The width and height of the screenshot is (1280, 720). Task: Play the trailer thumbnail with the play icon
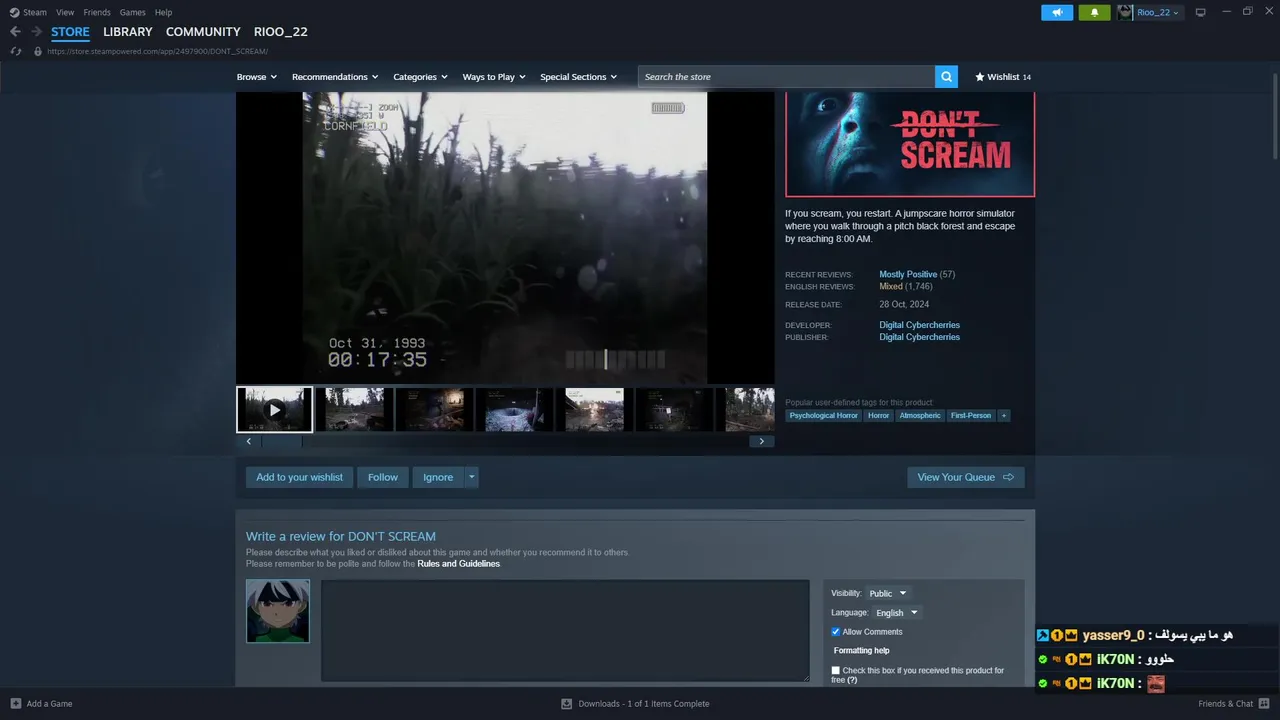click(274, 410)
